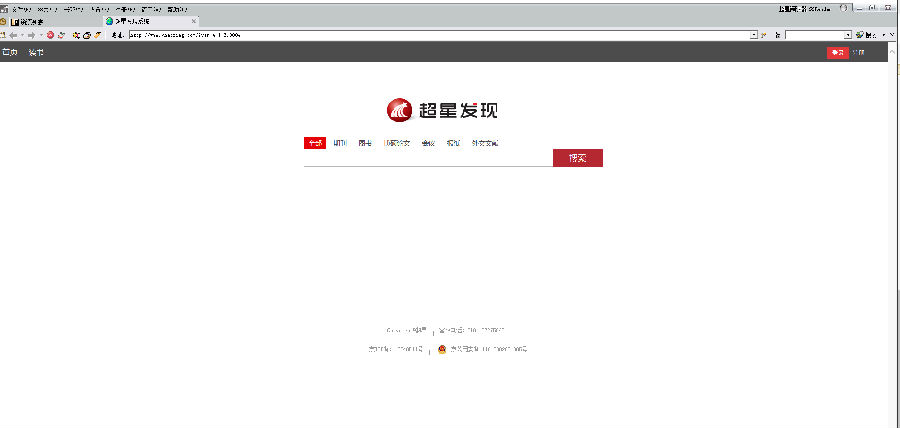Click the browser Forward arrow button

pos(32,35)
